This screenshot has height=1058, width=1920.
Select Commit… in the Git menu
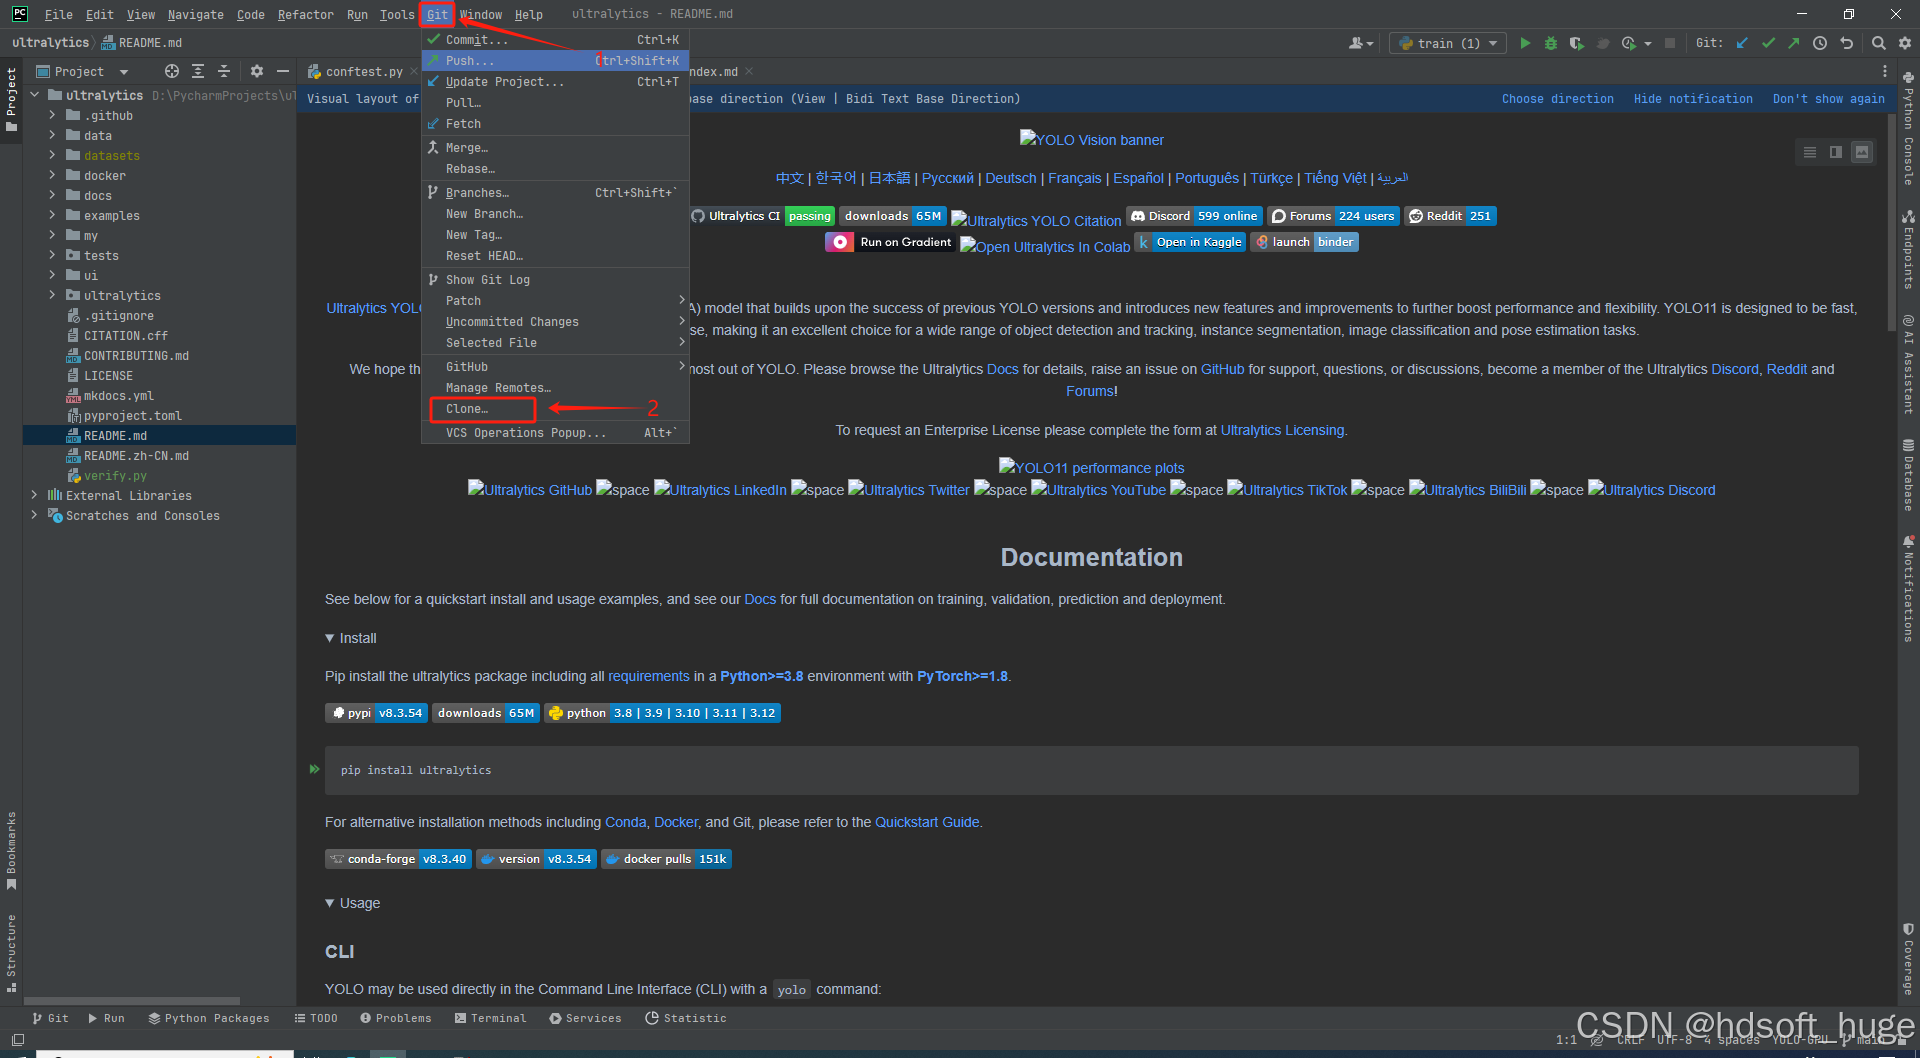(x=555, y=40)
